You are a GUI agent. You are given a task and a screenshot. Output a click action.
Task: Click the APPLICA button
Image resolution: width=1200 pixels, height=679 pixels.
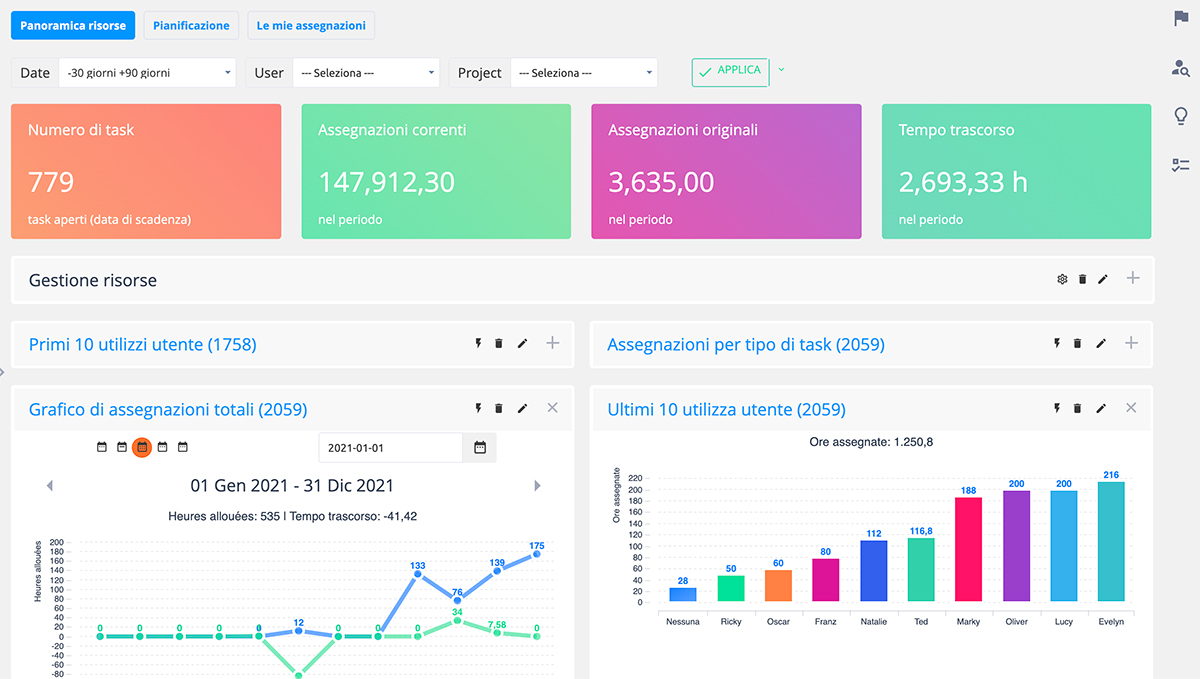coord(730,72)
